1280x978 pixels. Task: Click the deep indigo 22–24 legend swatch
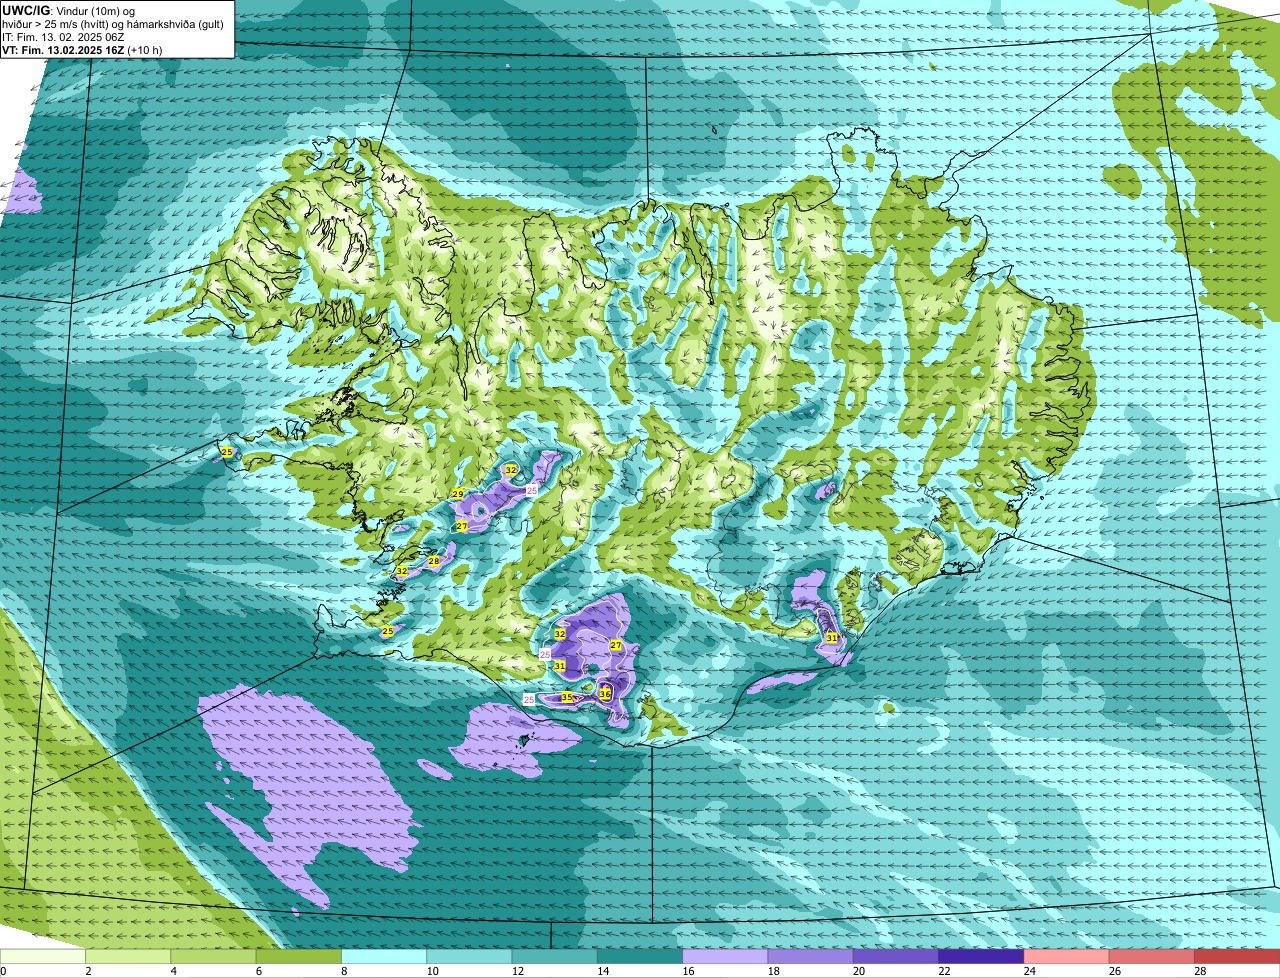(981, 956)
